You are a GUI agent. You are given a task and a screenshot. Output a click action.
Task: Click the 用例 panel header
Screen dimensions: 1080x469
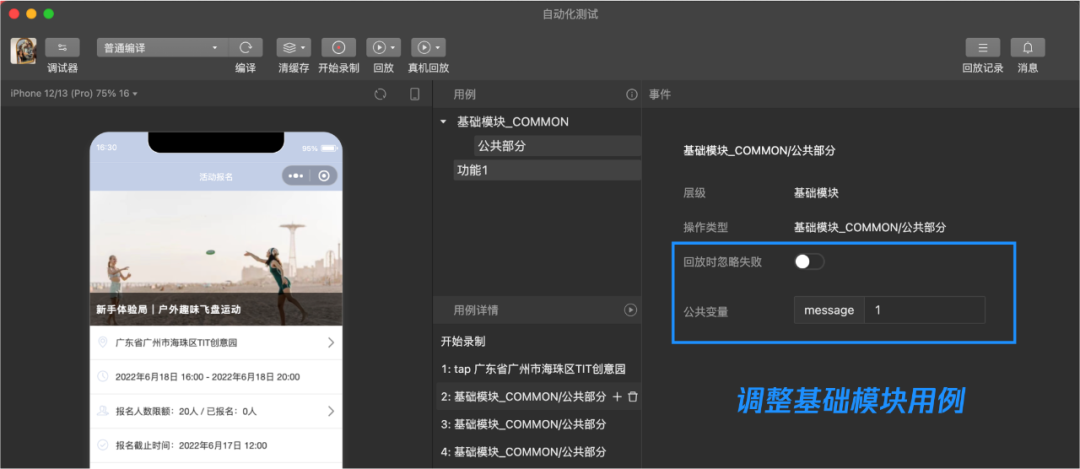(x=464, y=94)
